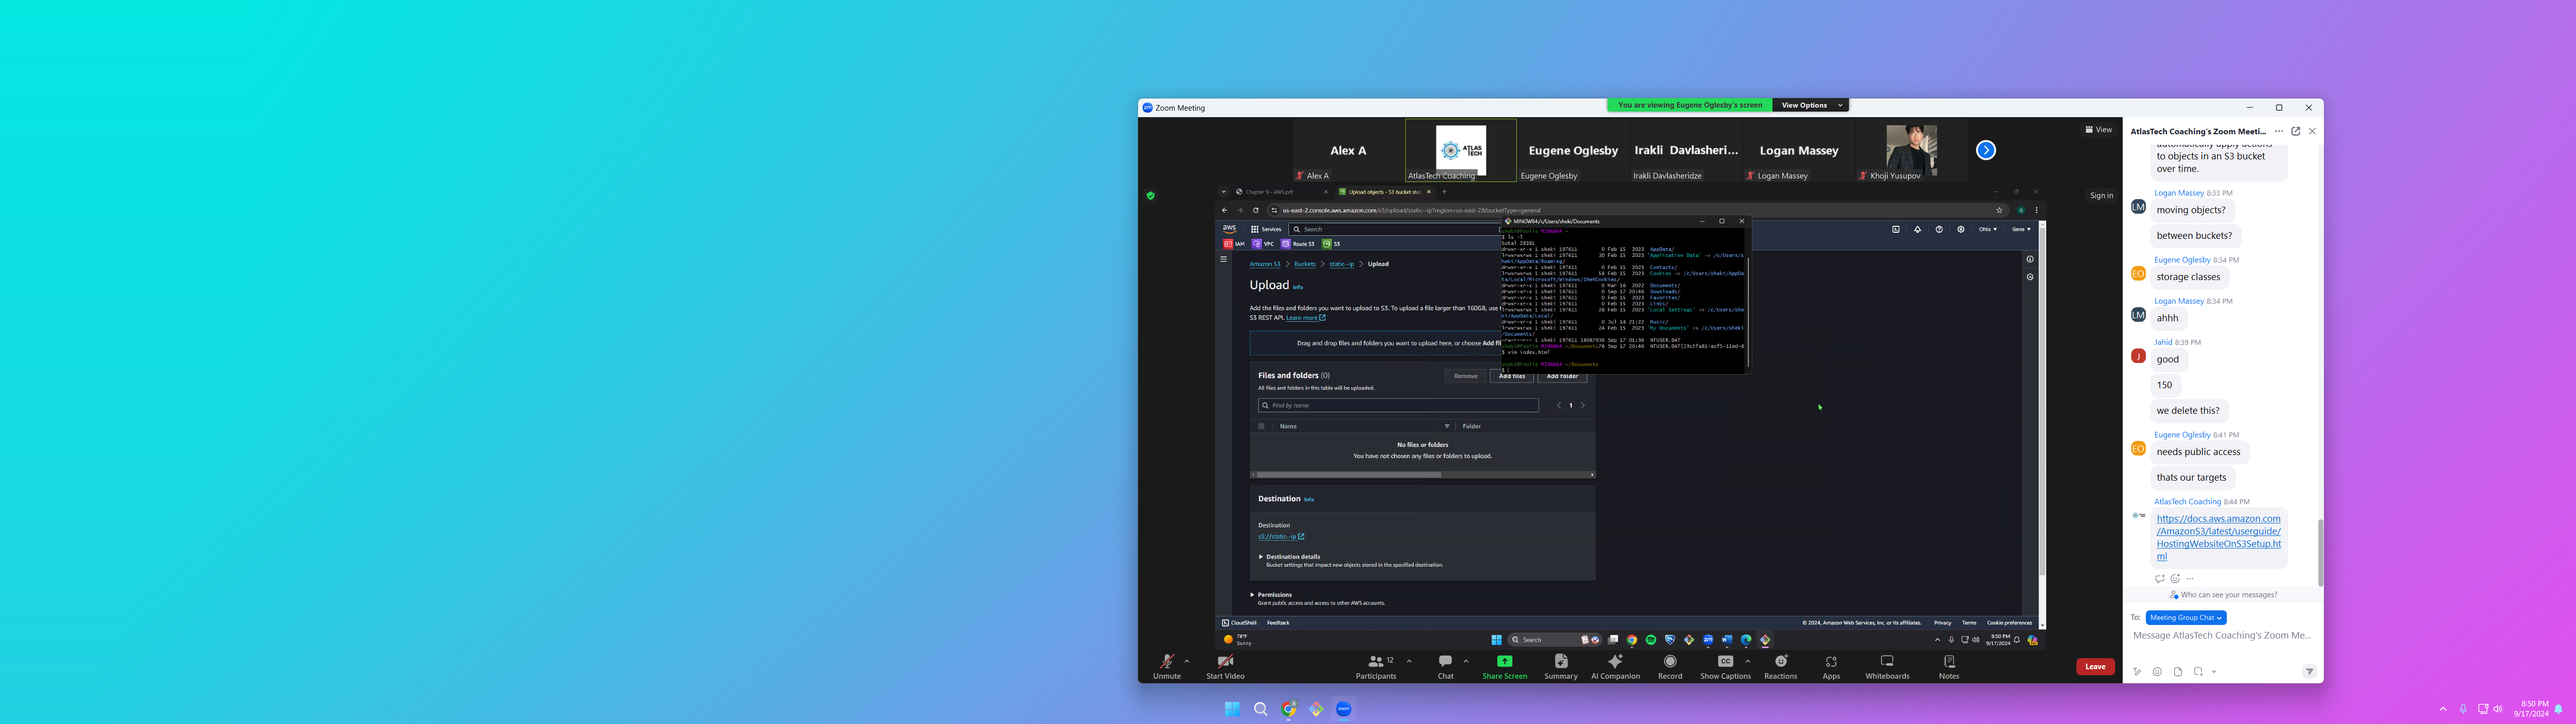Click the Apps icon in the toolbar
The height and width of the screenshot is (724, 2576).
[x=1831, y=662]
